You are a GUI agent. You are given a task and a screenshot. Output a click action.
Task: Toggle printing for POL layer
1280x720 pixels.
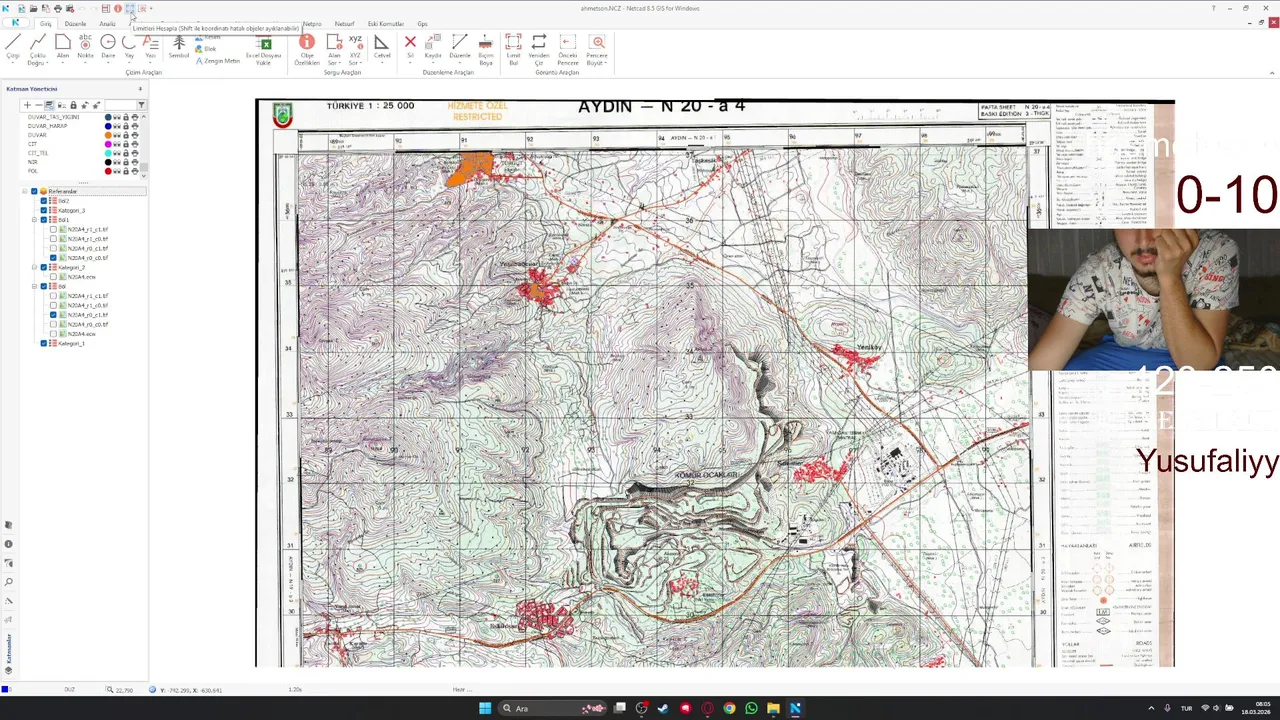coord(135,171)
